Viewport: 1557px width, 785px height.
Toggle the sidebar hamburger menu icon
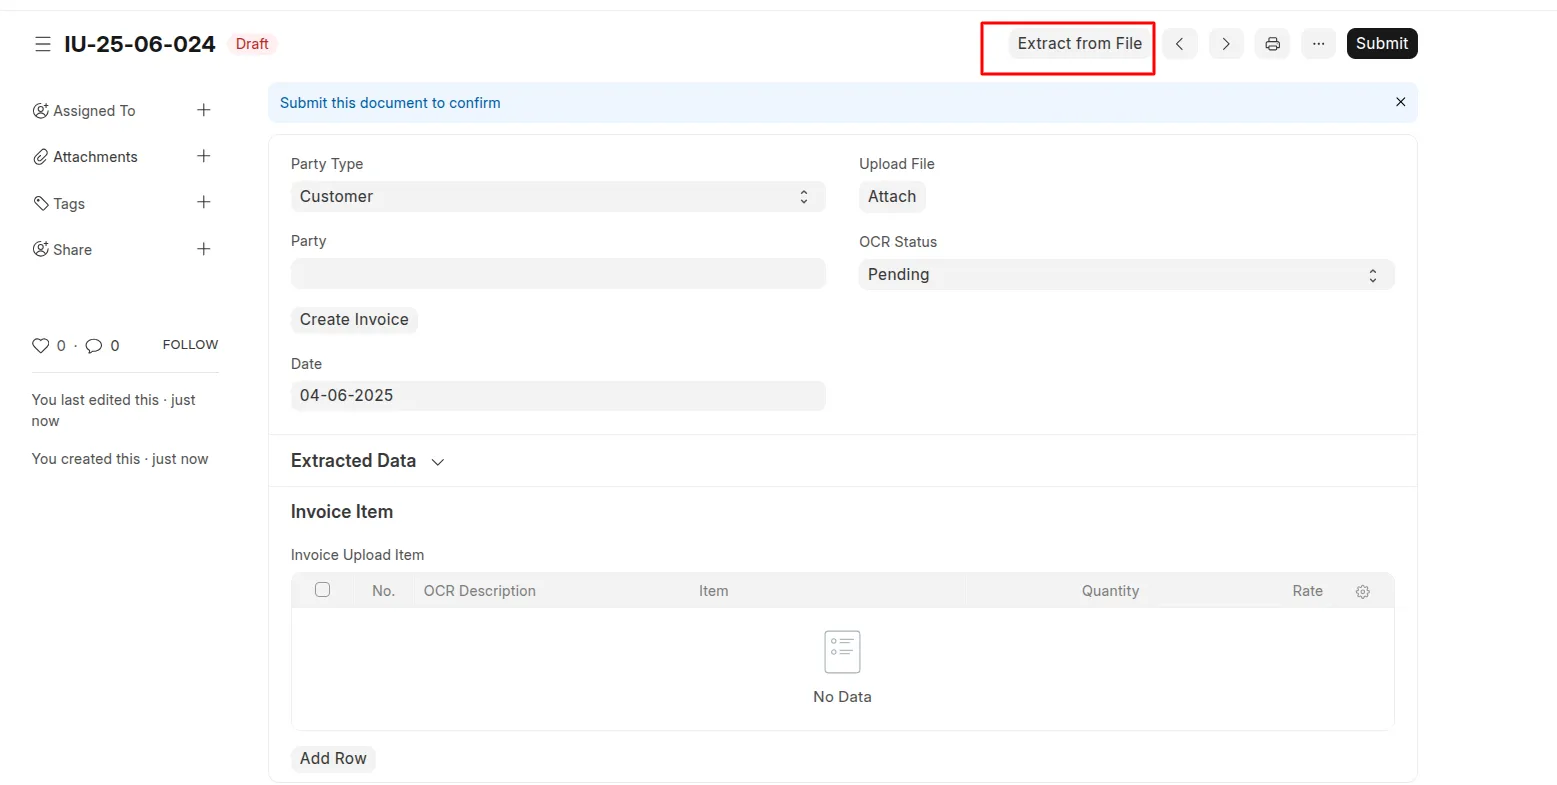pyautogui.click(x=42, y=44)
